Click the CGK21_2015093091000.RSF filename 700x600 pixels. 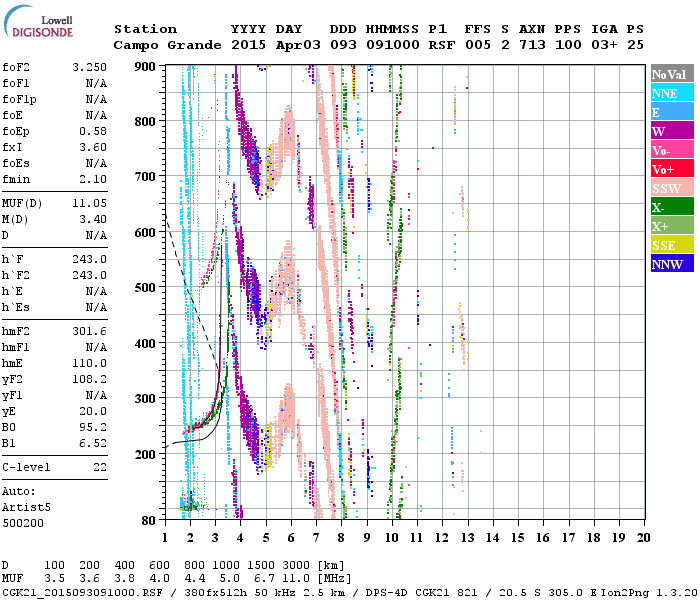click(x=83, y=592)
